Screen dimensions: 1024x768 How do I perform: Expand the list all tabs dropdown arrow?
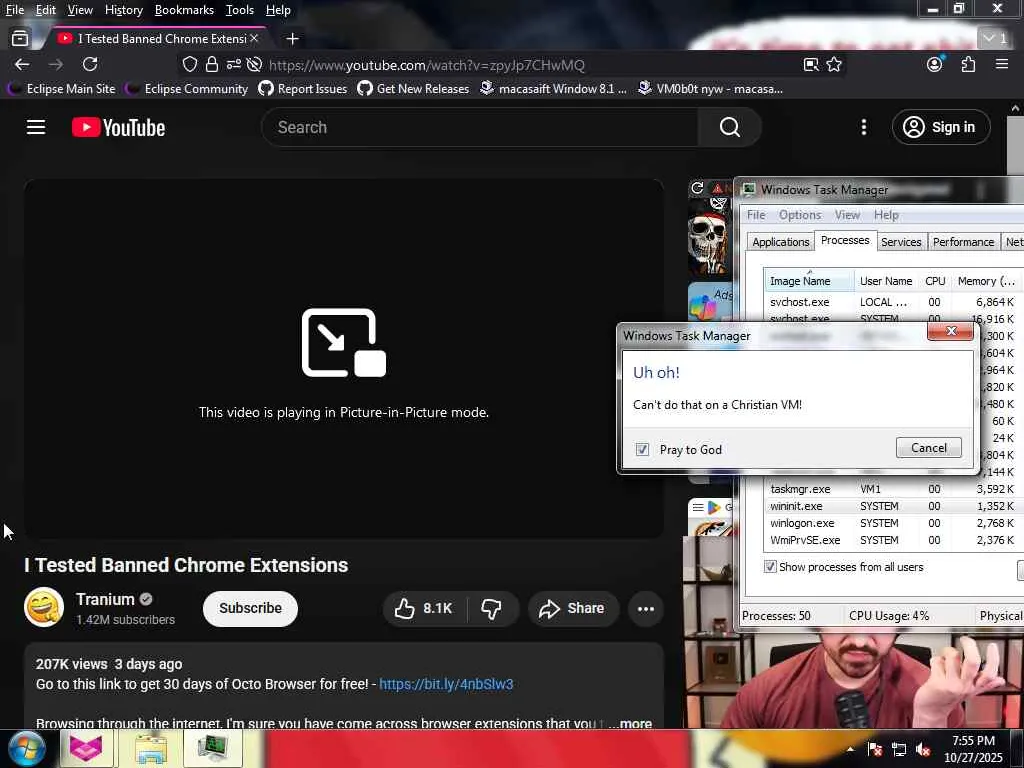pos(996,39)
